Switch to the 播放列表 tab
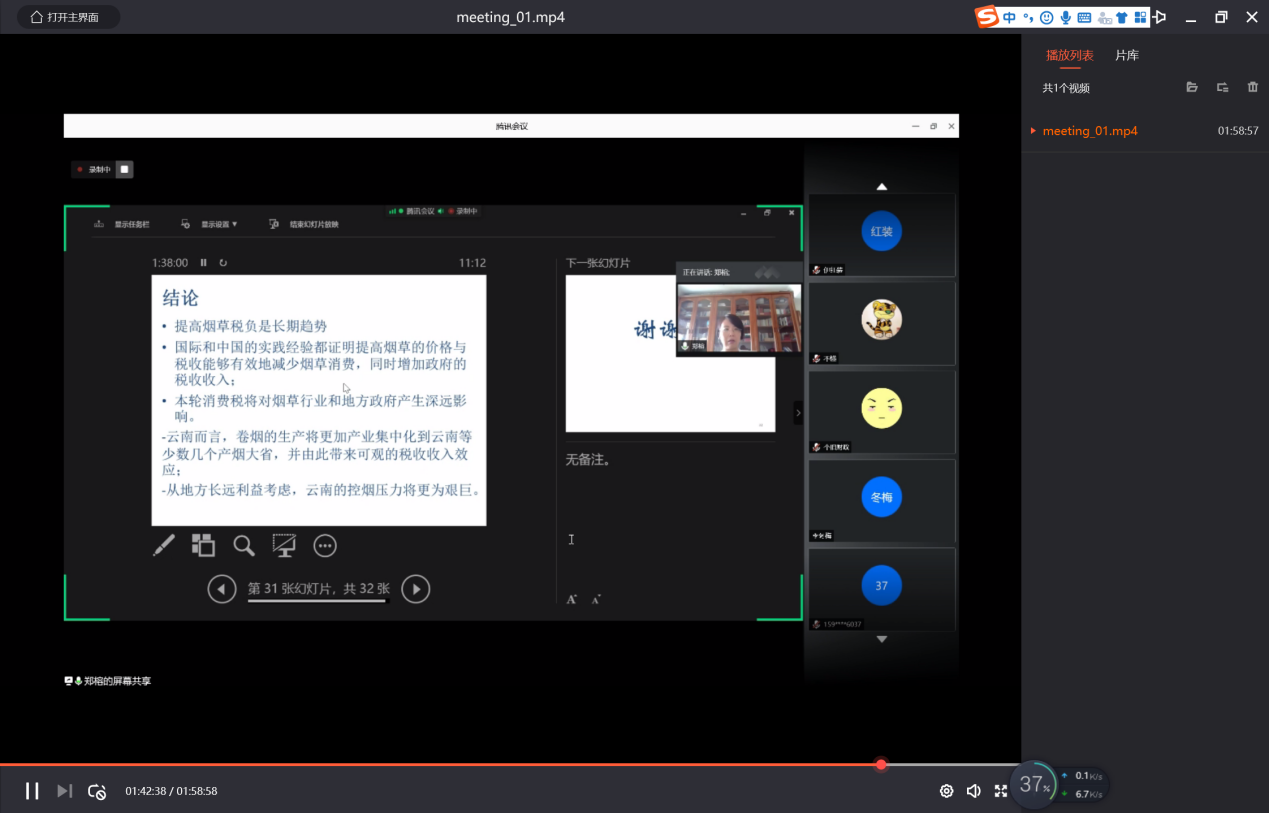Screen dimensions: 1269x813 (x=1069, y=55)
